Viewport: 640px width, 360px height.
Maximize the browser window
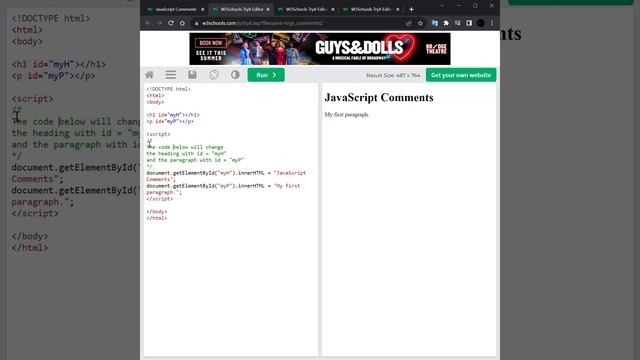point(475,6)
